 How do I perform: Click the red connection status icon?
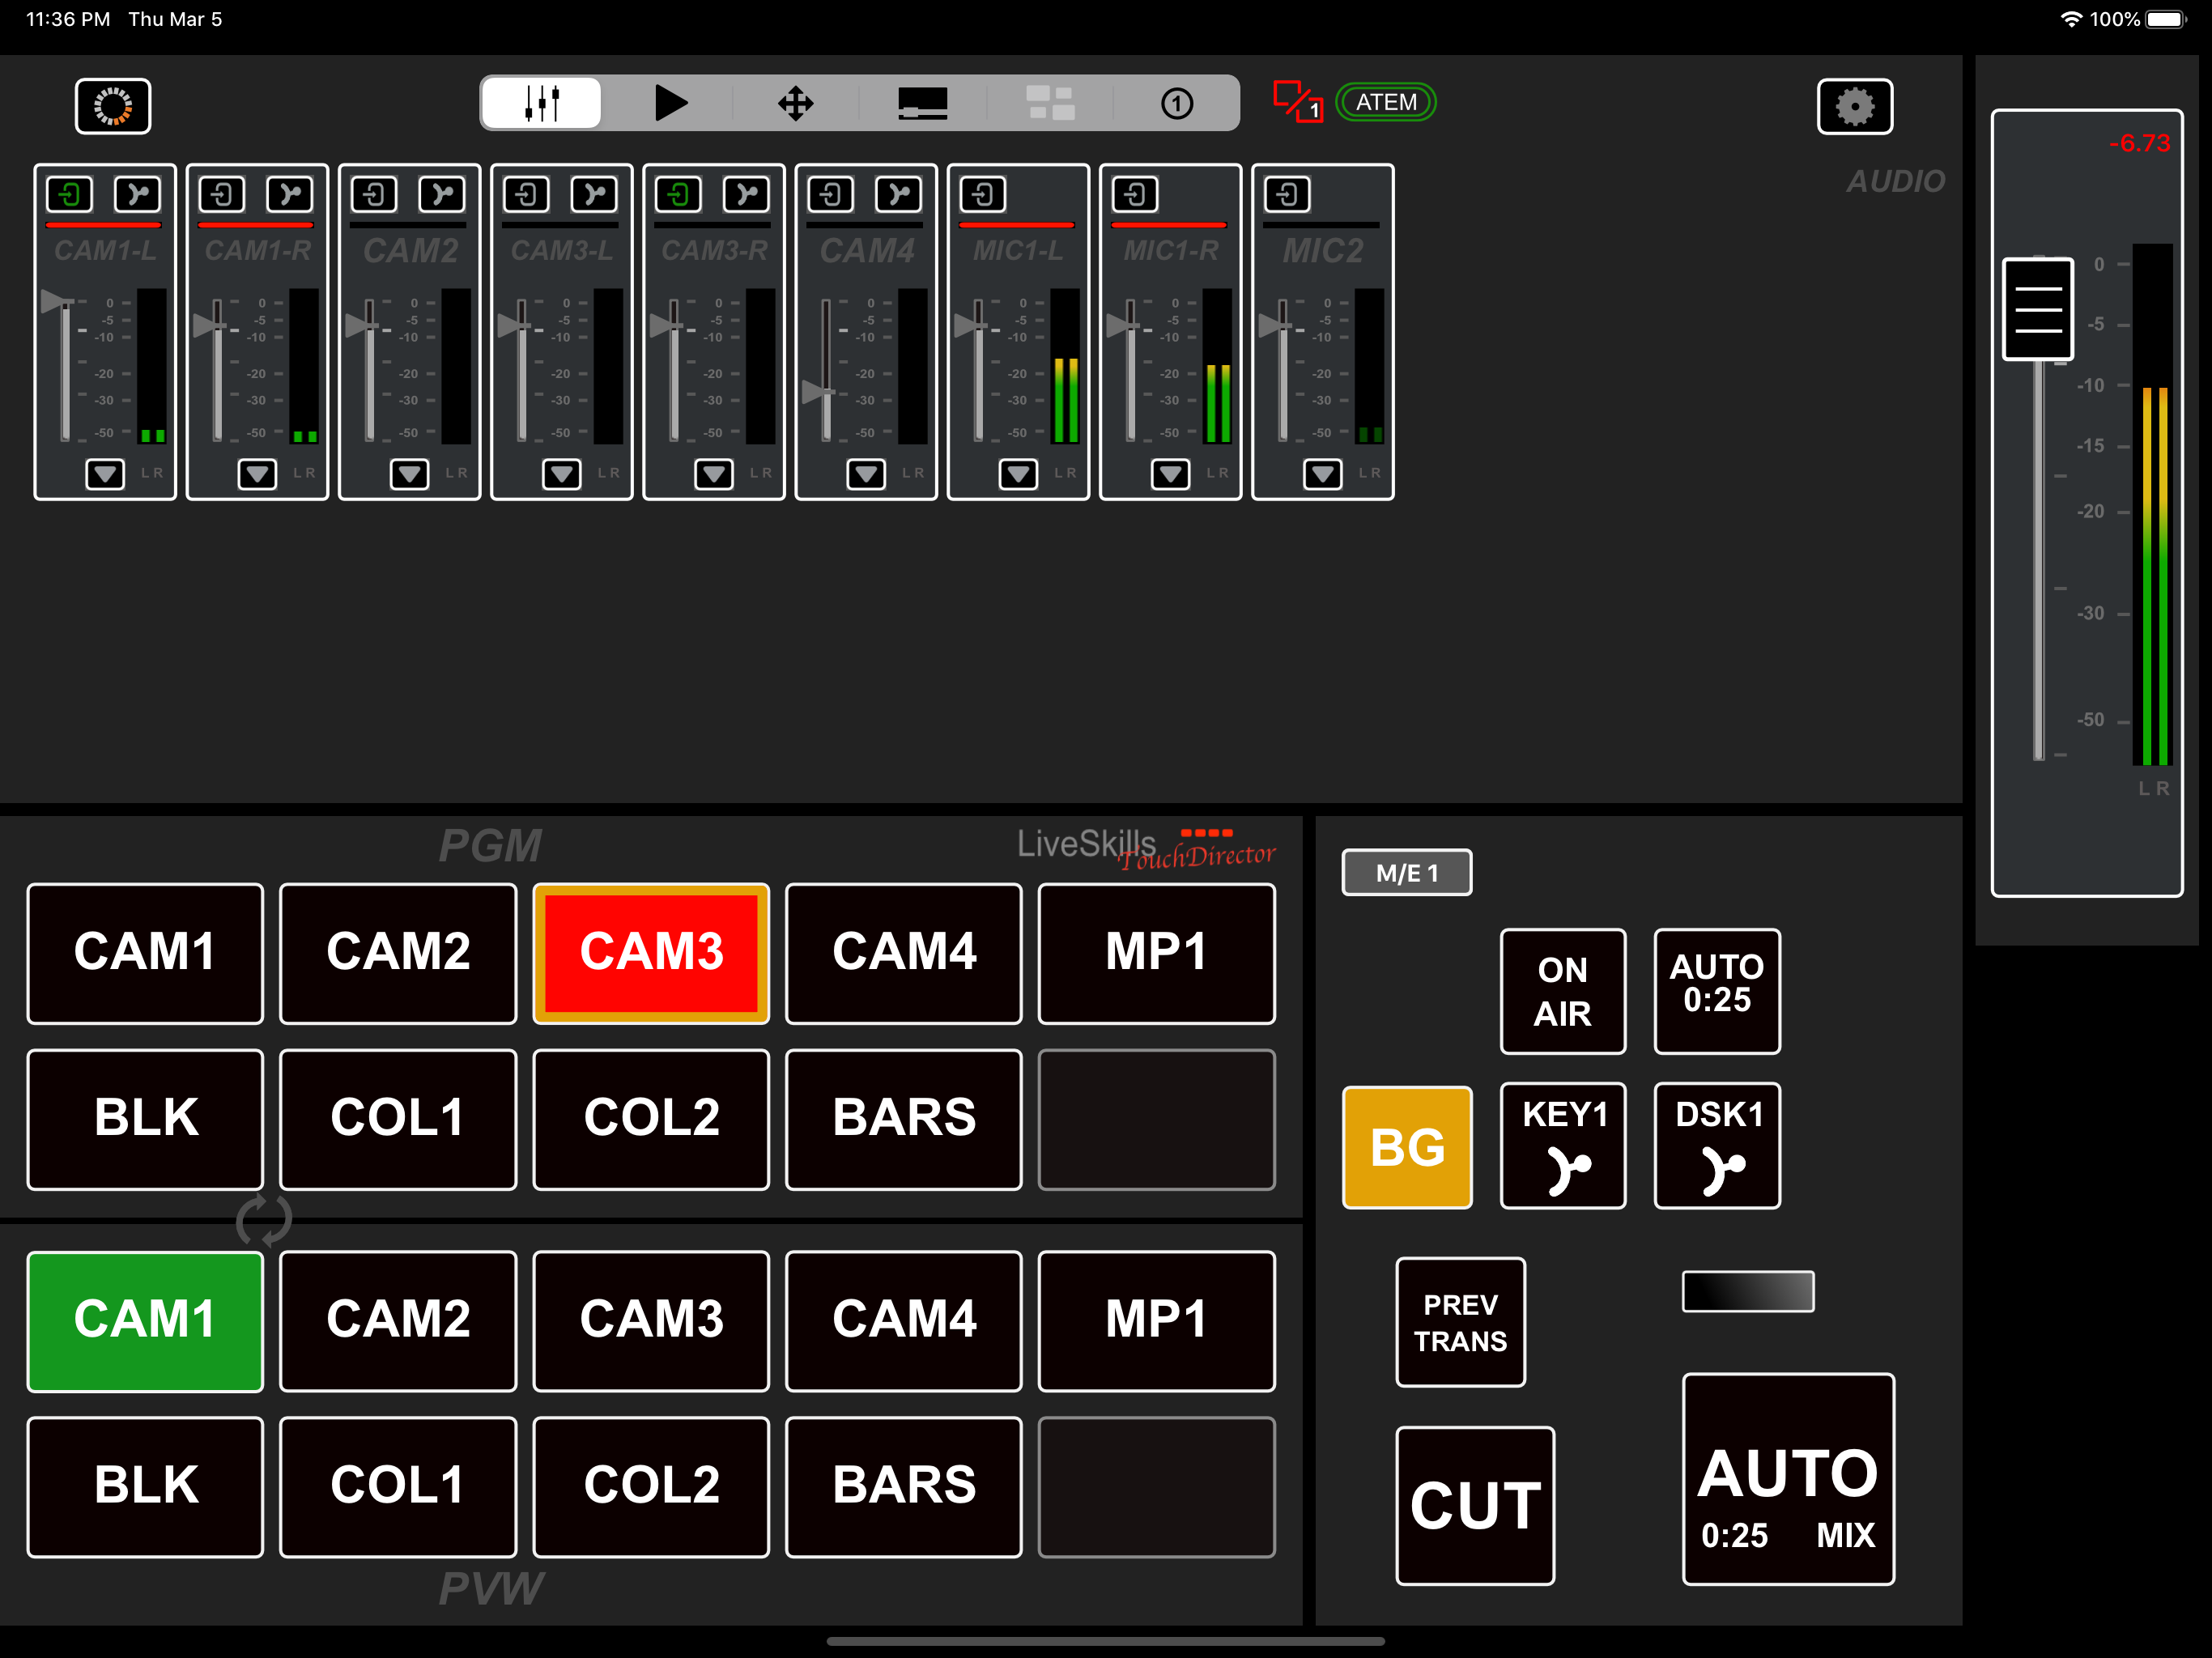(x=1297, y=102)
